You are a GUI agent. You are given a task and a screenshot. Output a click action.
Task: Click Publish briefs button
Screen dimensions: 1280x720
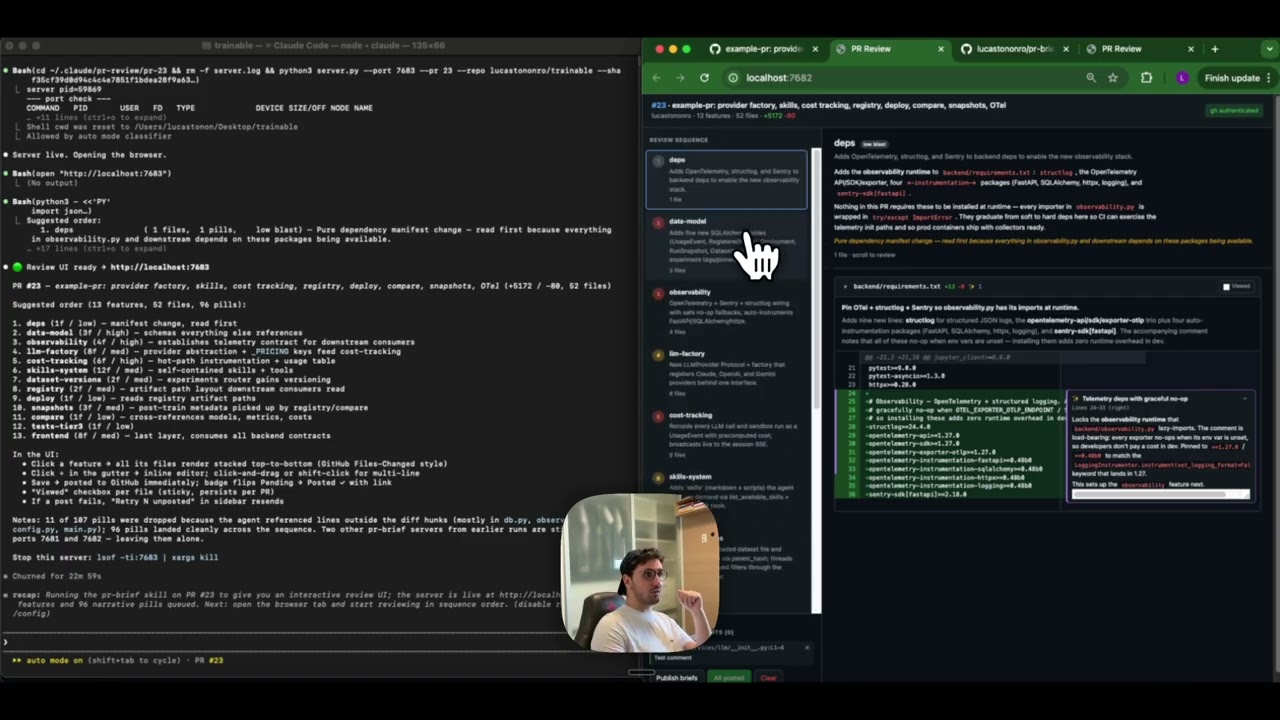[x=676, y=678]
